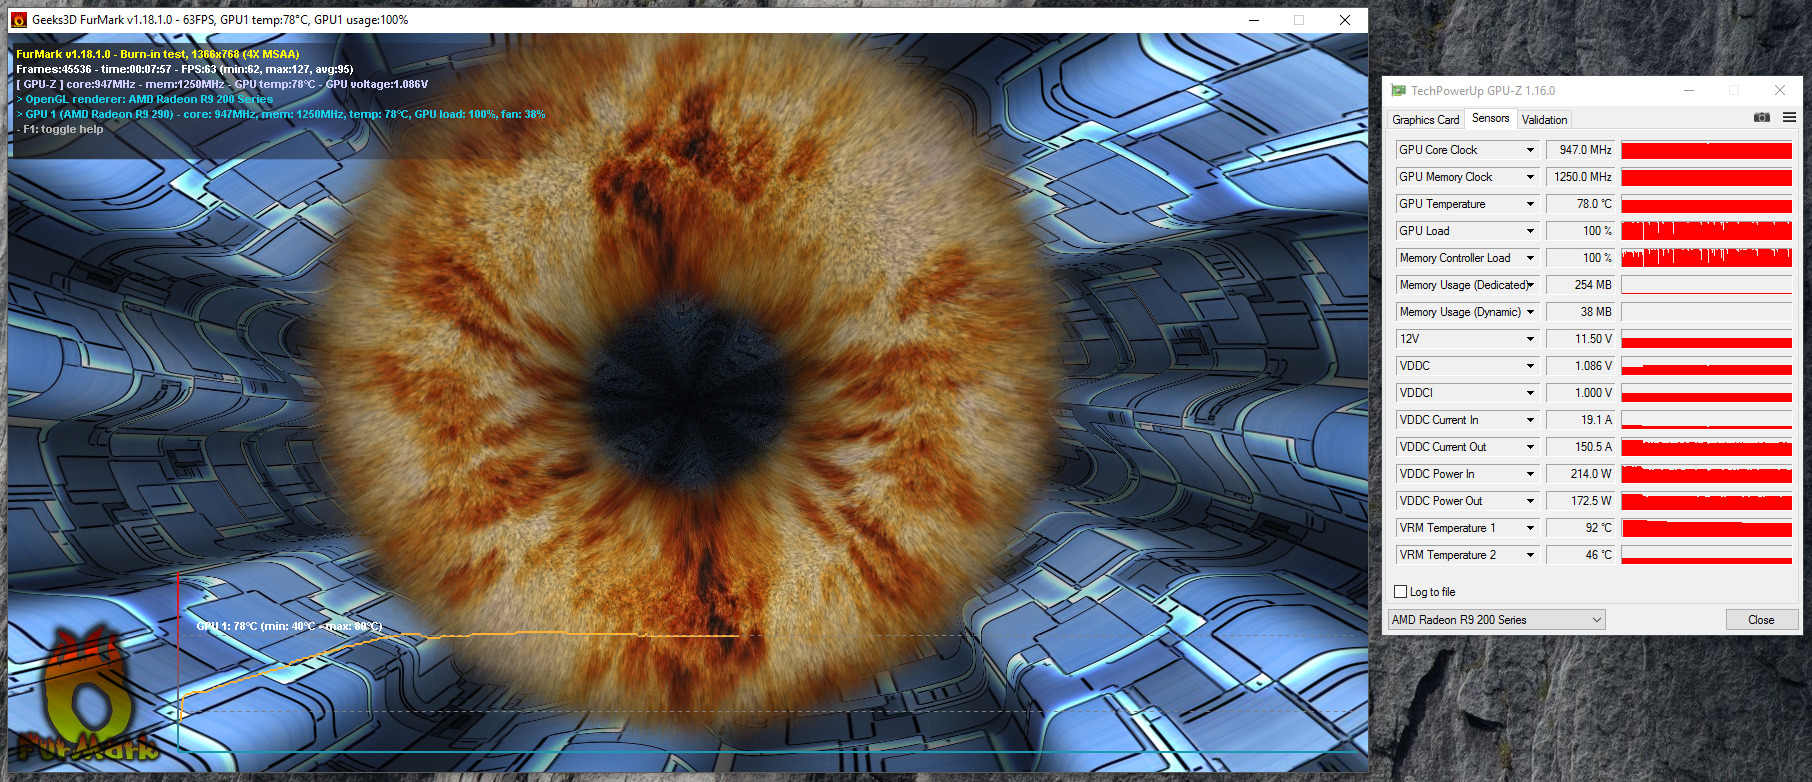The image size is (1812, 782).
Task: Click the 11.50 V reading
Action: tap(1581, 339)
